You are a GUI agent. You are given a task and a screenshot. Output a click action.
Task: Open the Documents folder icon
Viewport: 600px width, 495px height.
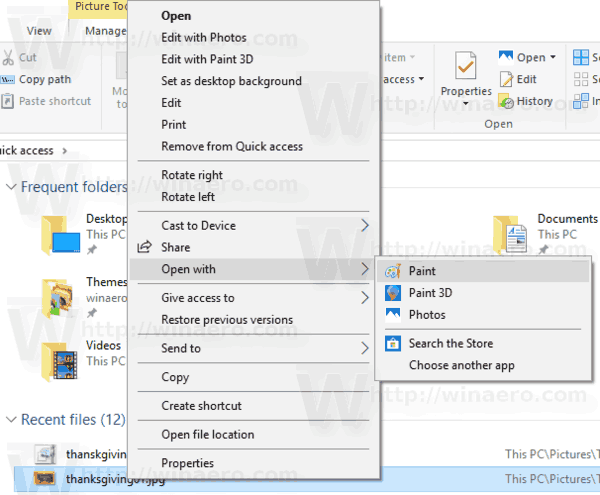click(510, 234)
